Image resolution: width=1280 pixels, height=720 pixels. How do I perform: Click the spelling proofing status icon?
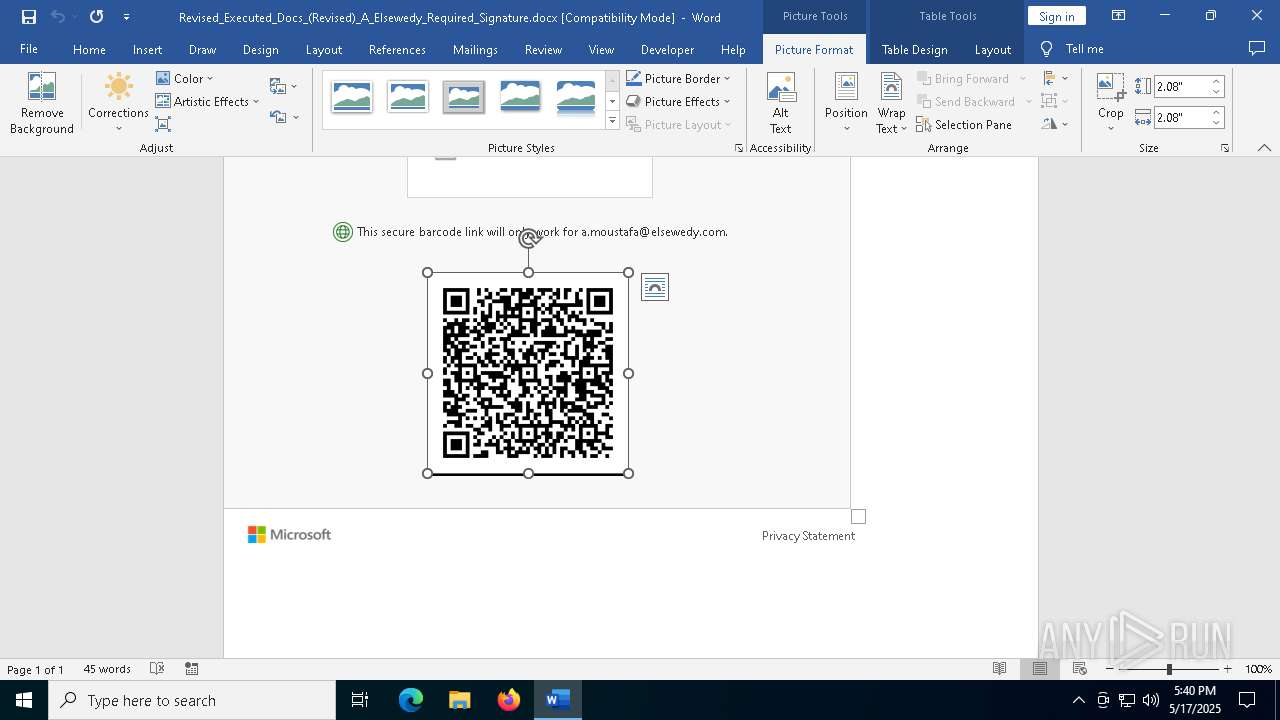click(x=157, y=669)
